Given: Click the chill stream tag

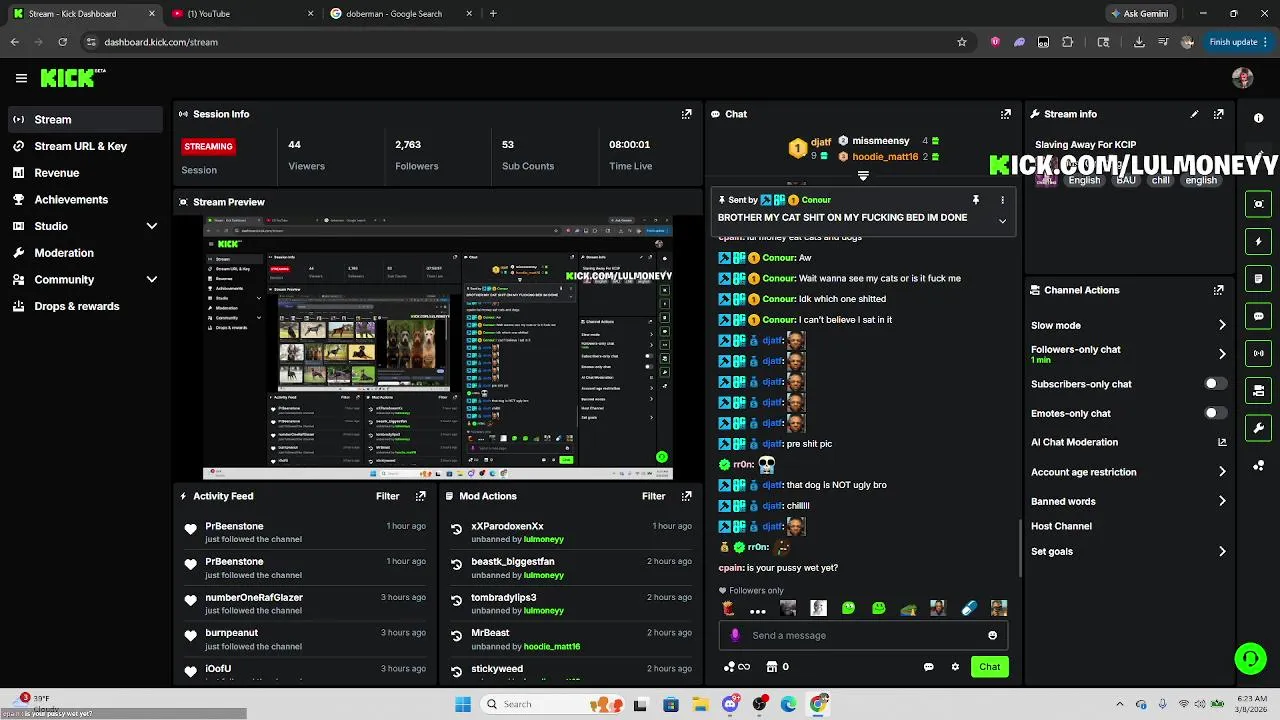Looking at the screenshot, I should [1160, 180].
